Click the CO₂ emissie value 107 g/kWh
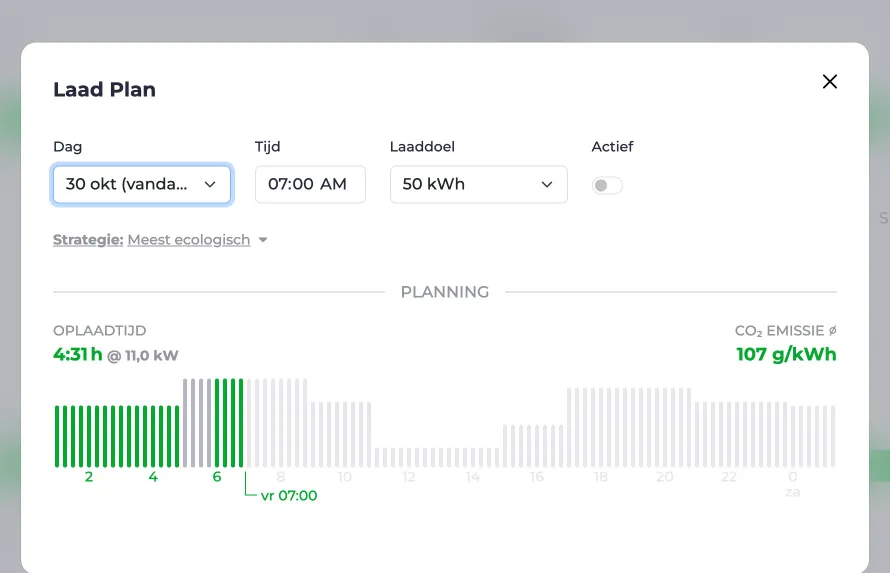 (786, 354)
